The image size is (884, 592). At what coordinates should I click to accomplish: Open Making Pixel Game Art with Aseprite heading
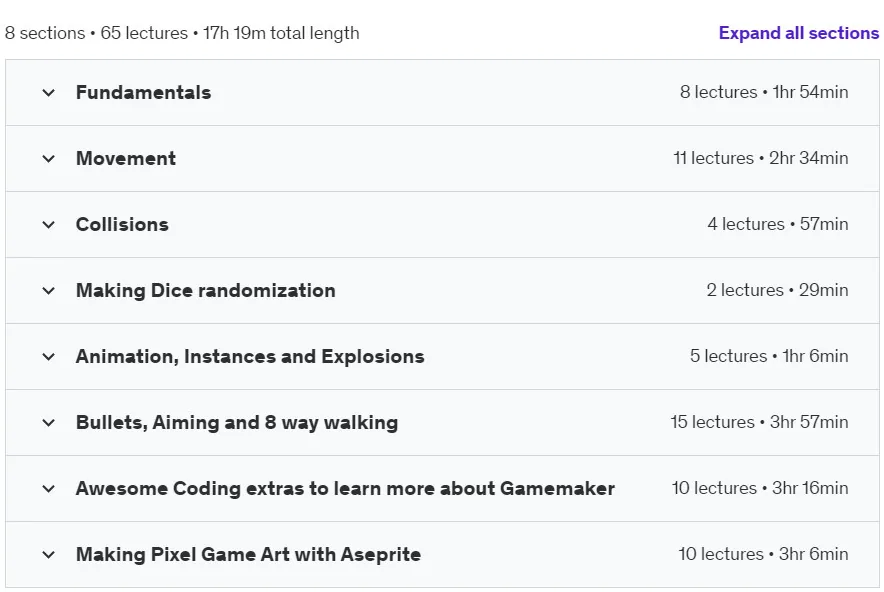point(248,554)
